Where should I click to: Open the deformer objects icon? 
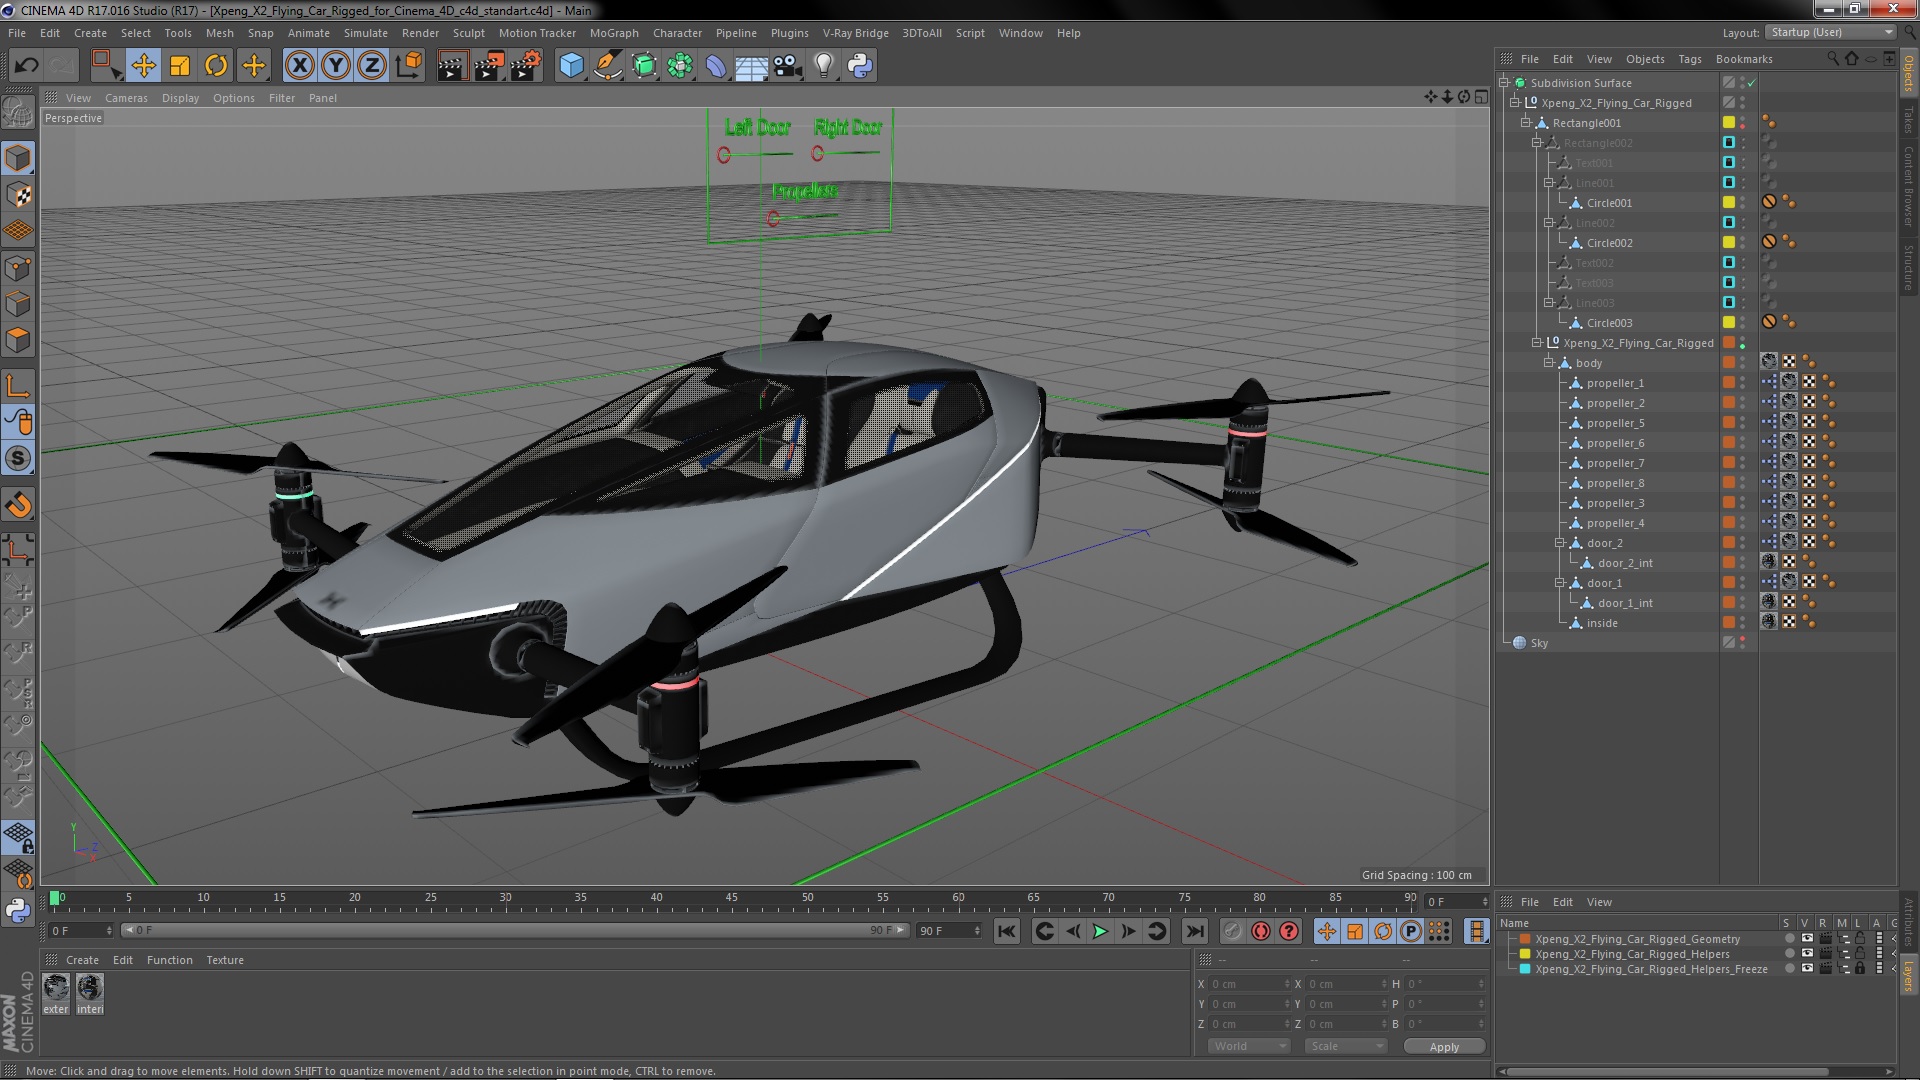(716, 66)
